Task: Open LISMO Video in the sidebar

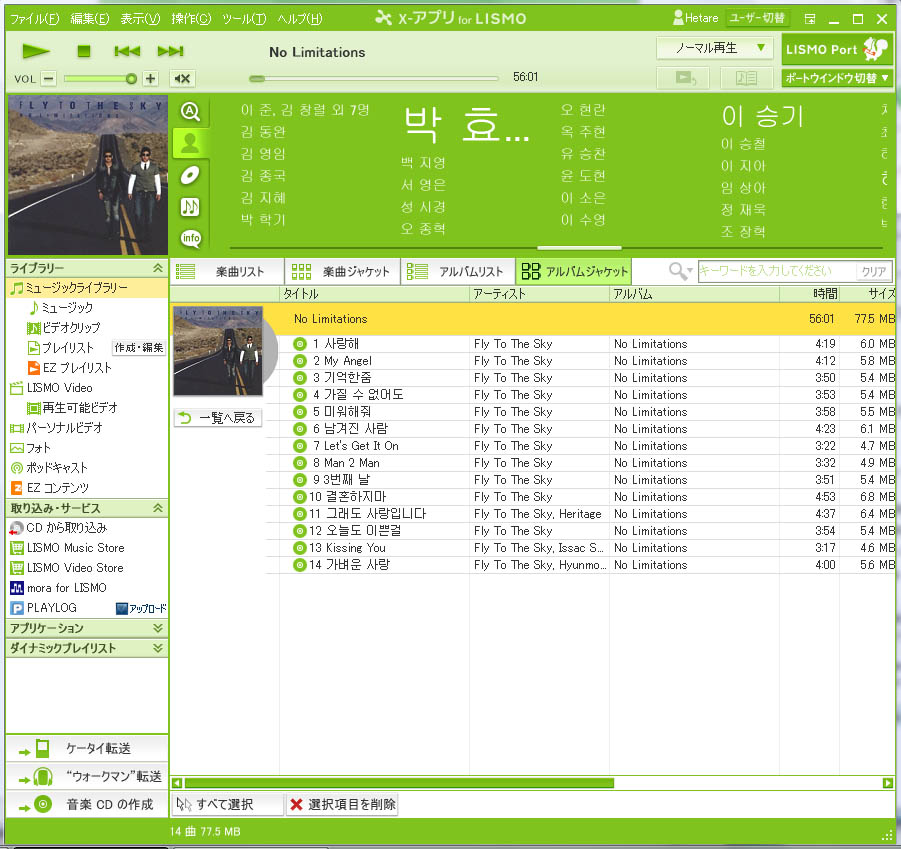Action: click(52, 388)
